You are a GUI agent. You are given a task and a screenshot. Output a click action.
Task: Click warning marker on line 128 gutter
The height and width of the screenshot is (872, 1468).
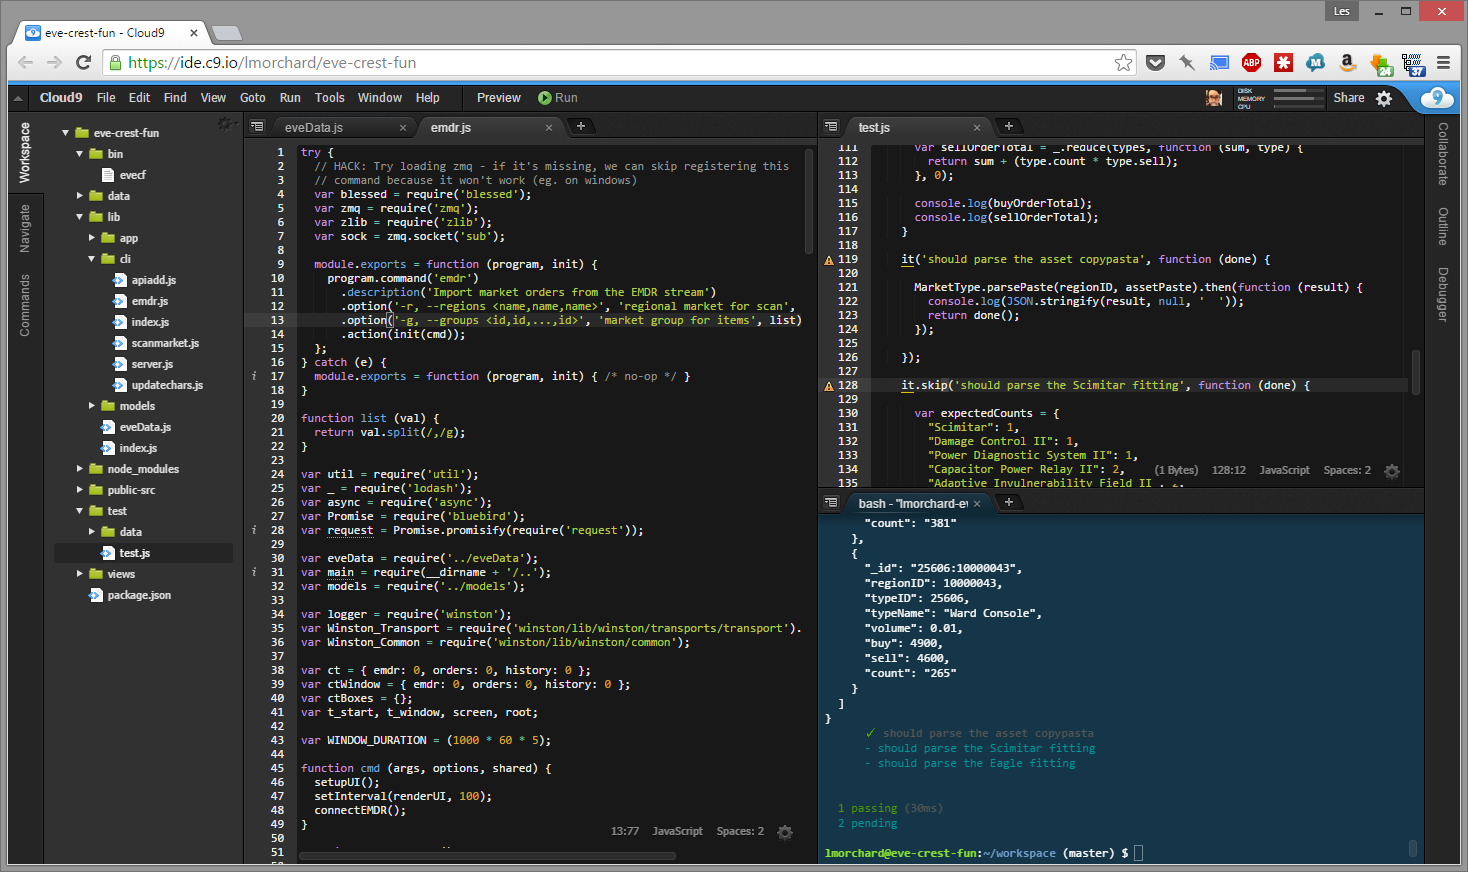828,386
